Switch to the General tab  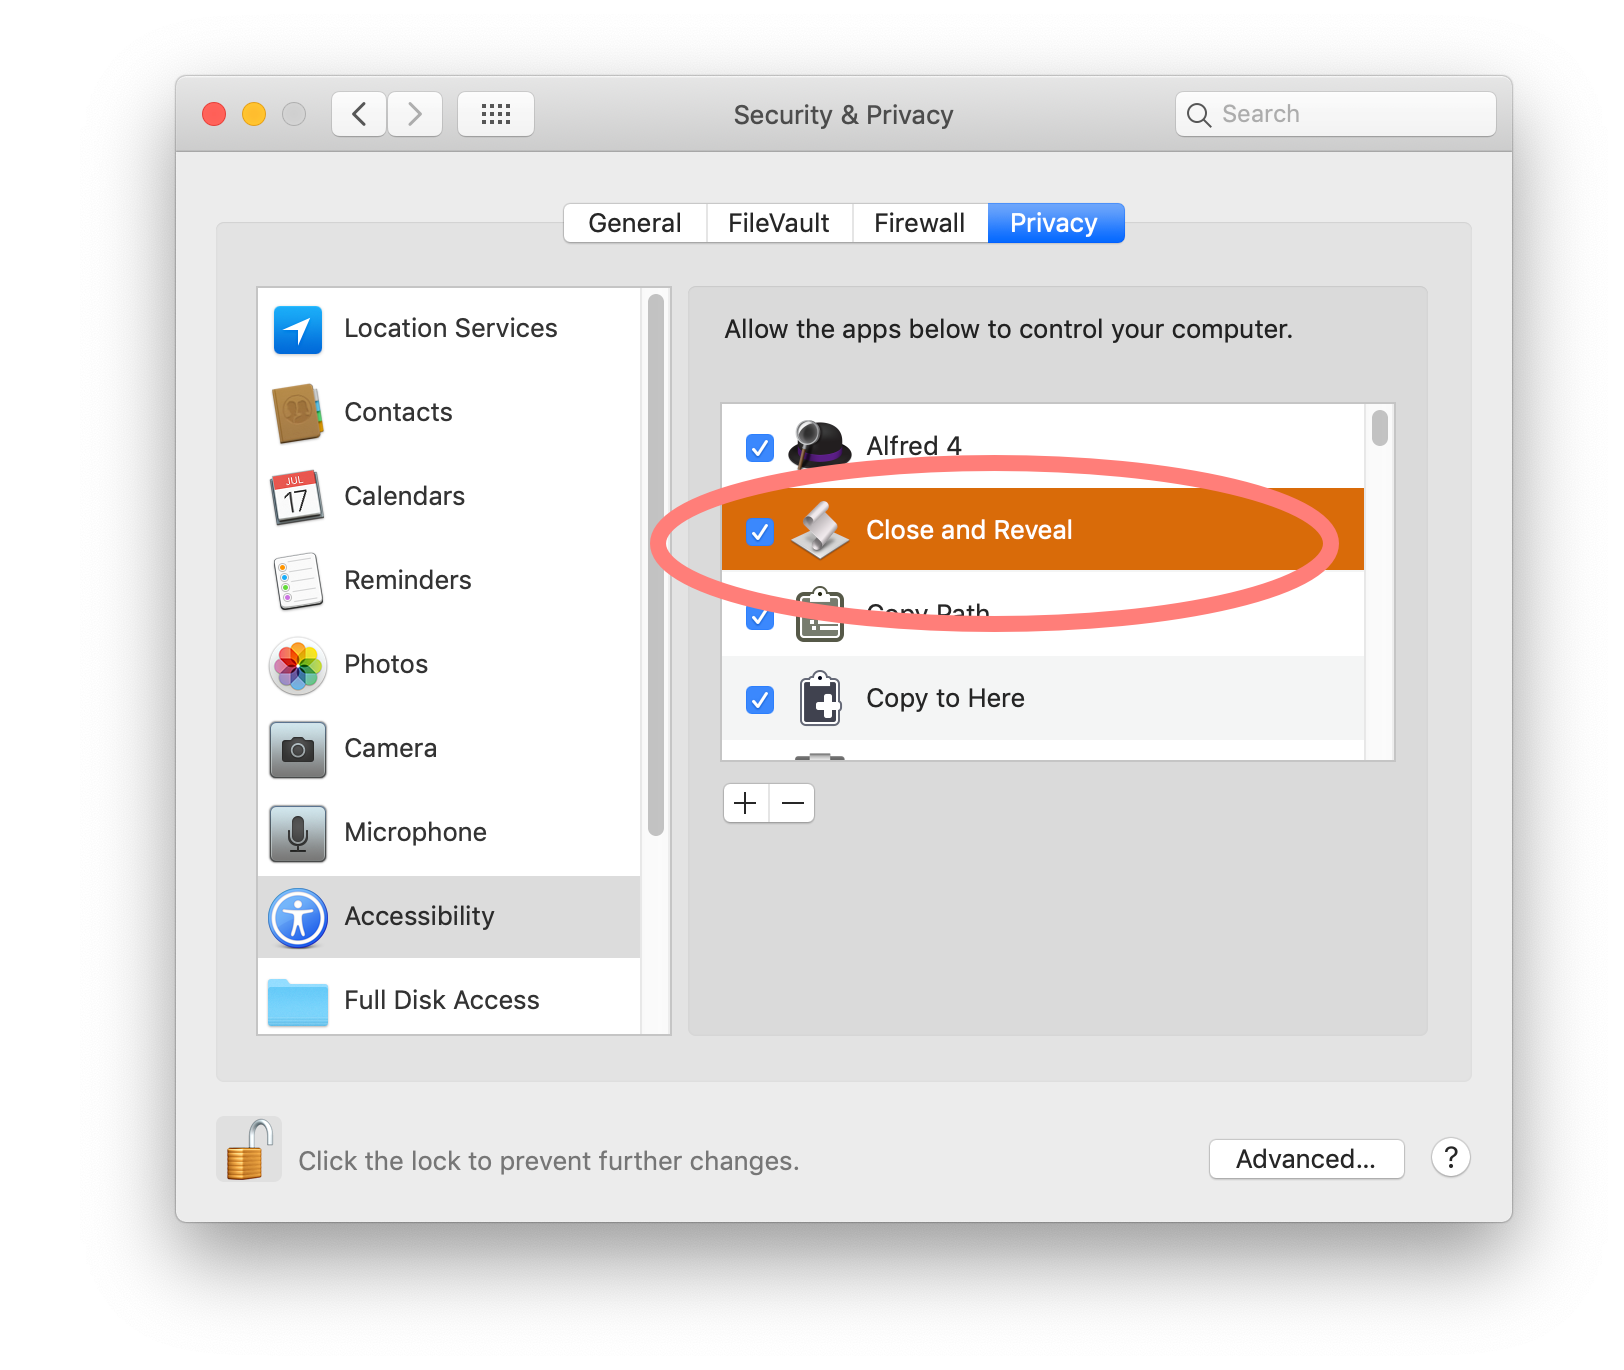tap(635, 223)
